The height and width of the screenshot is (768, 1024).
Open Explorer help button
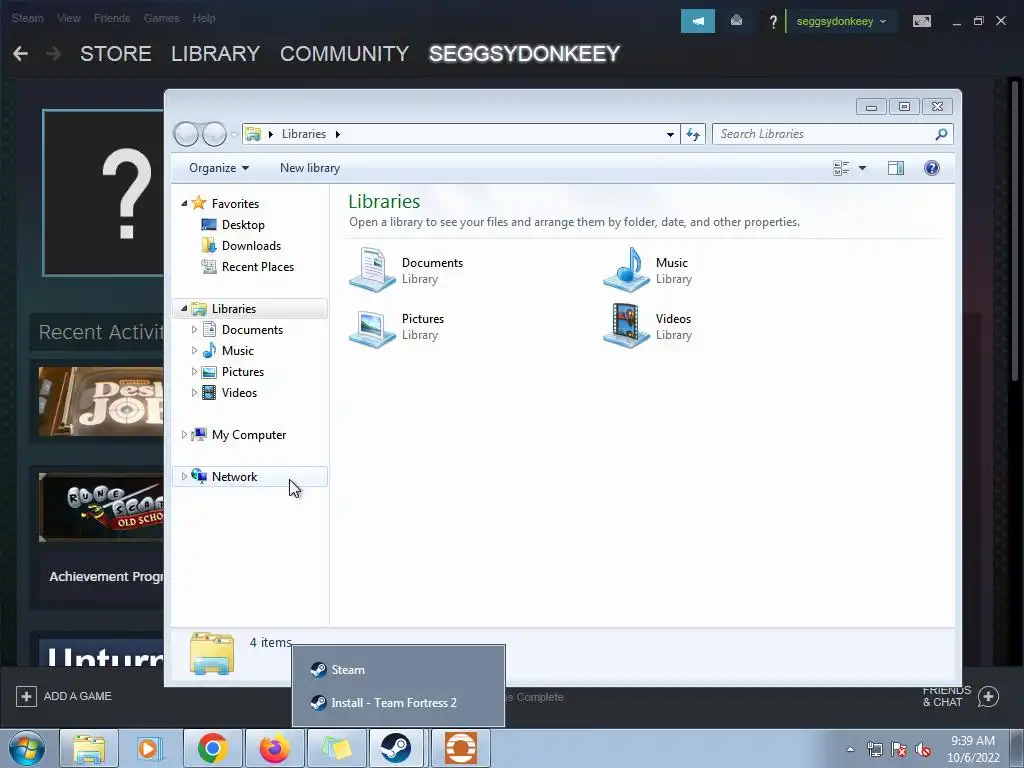[x=932, y=168]
